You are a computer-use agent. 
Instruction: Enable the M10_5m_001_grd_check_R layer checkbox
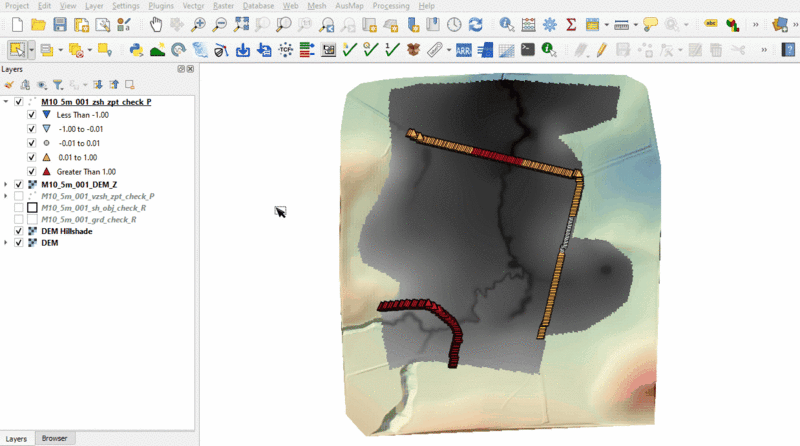click(x=19, y=219)
